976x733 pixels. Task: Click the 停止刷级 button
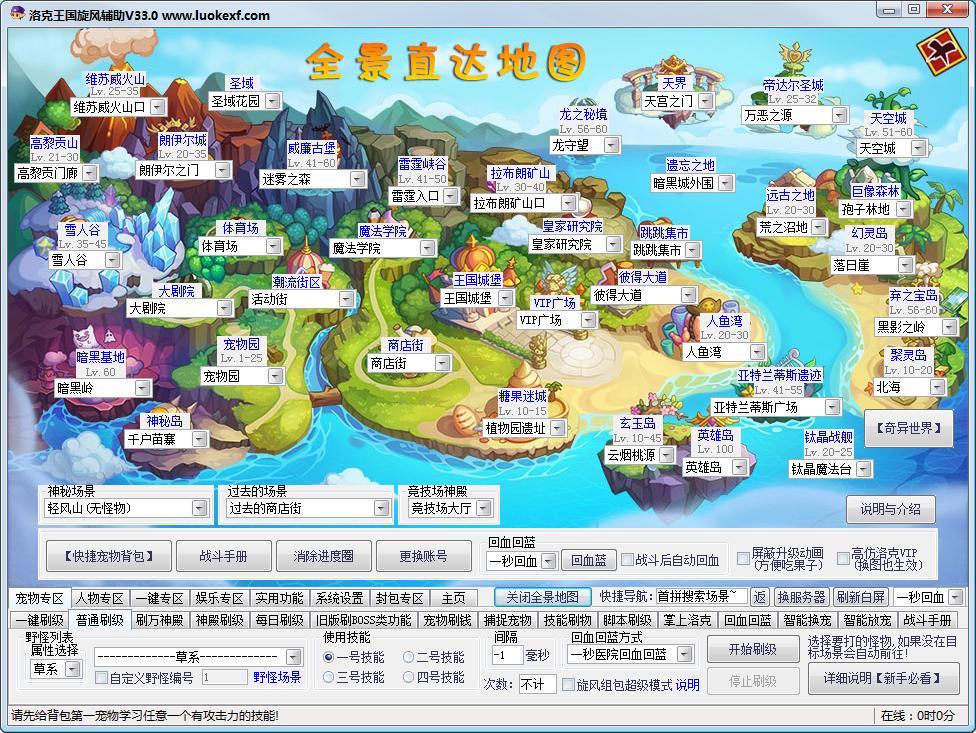click(x=753, y=681)
